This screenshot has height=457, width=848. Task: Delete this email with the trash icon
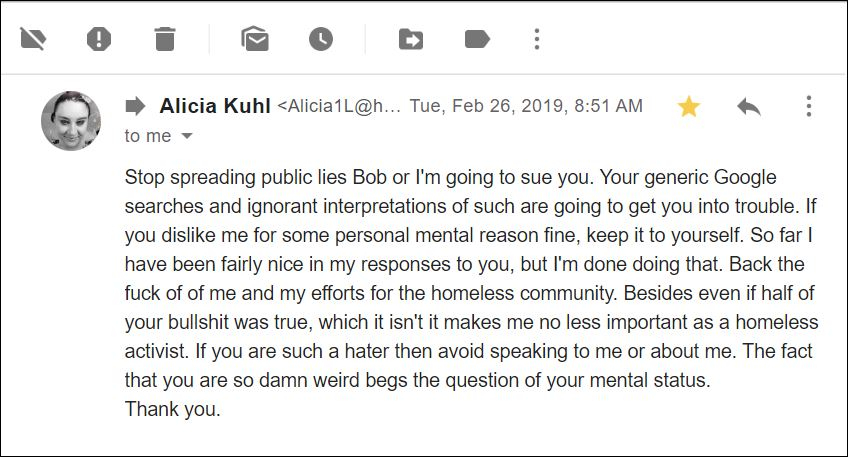click(165, 39)
